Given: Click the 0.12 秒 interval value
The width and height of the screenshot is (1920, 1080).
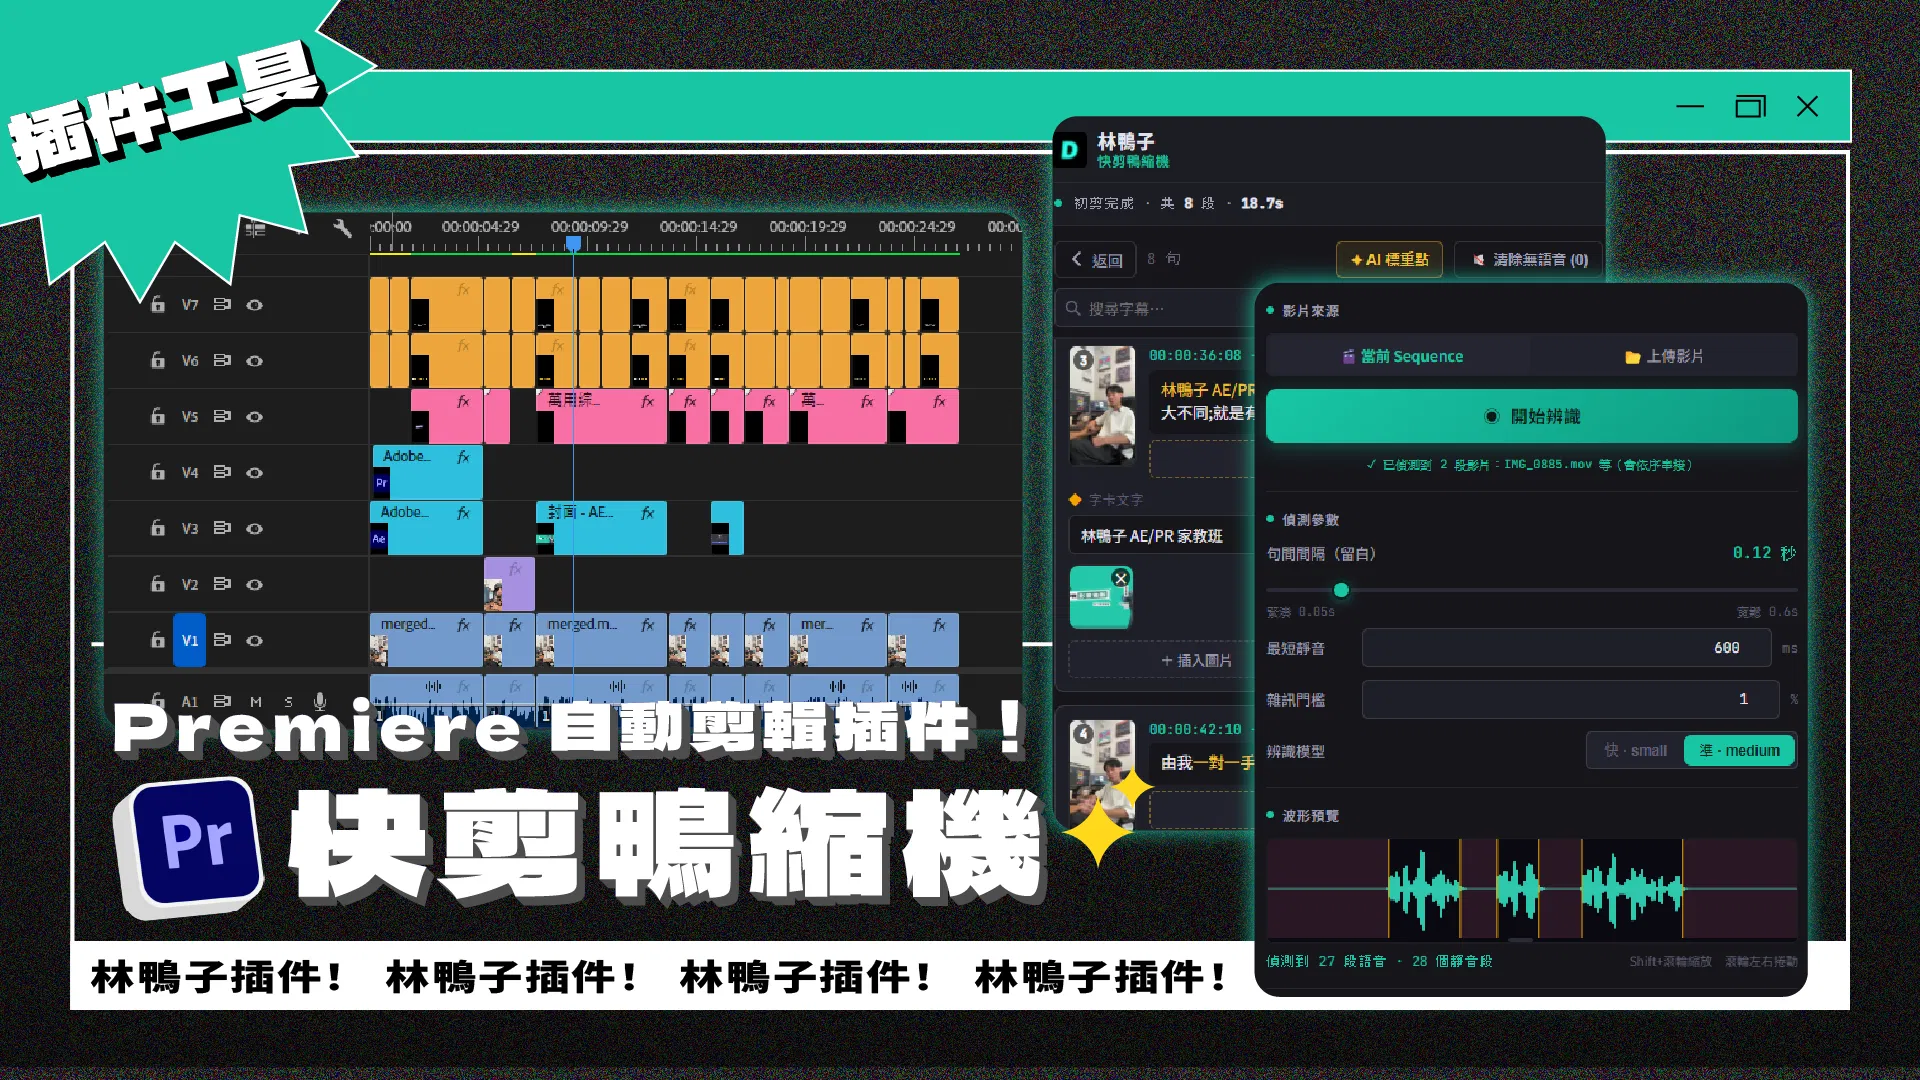Looking at the screenshot, I should [1764, 553].
